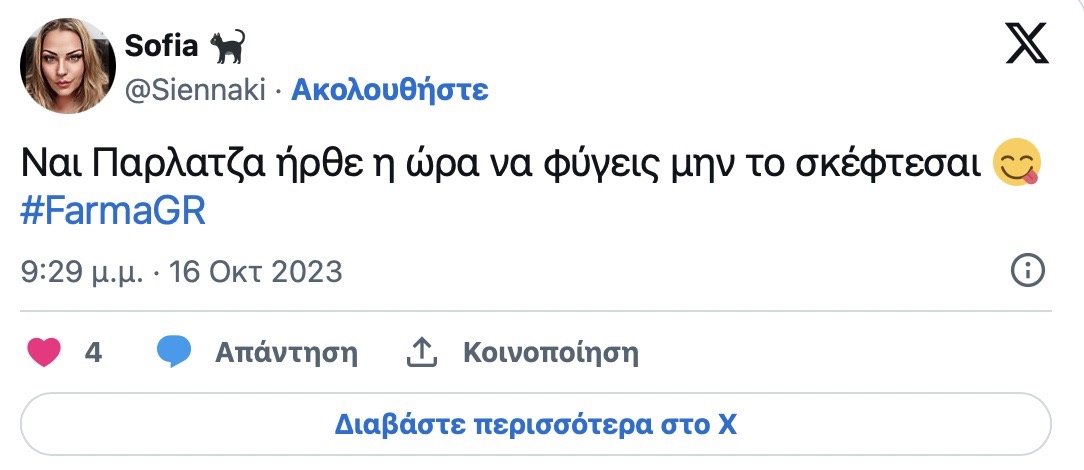Viewport: 1084px width, 470px height.
Task: Click the blue reply bubble icon
Action: 173,352
